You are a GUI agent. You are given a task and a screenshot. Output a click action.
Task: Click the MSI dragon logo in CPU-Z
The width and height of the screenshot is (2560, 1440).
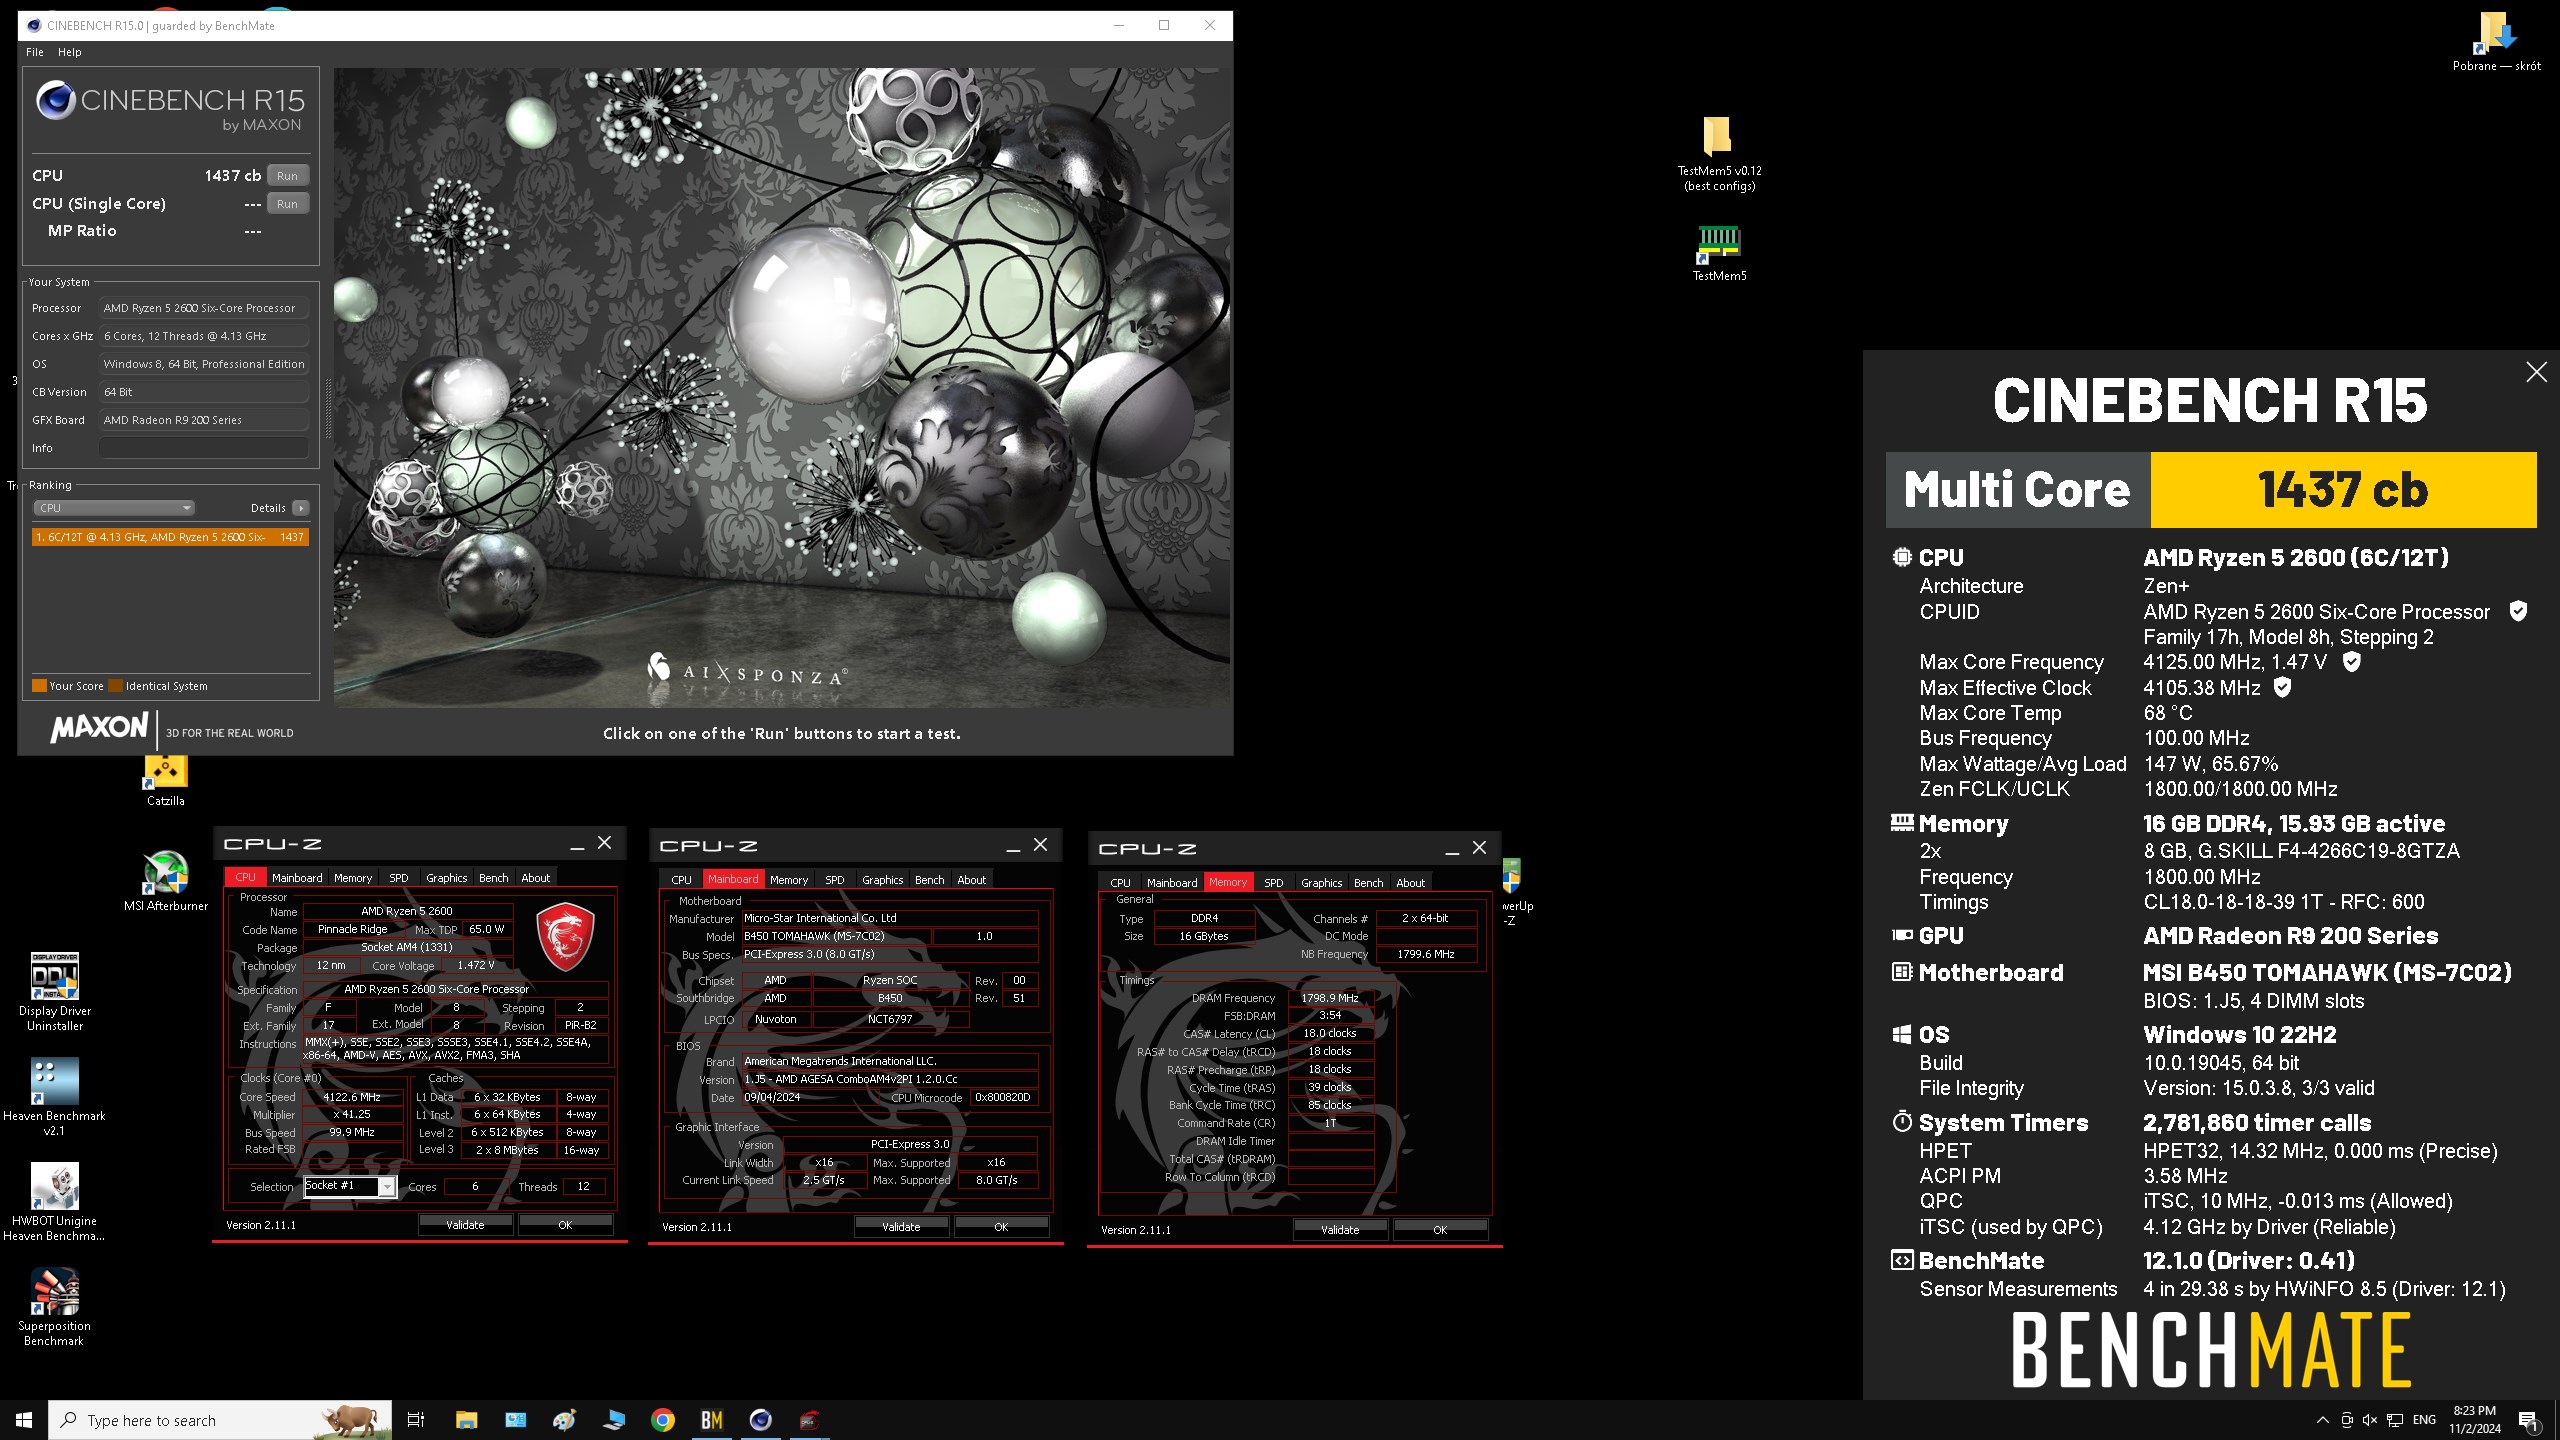click(565, 936)
